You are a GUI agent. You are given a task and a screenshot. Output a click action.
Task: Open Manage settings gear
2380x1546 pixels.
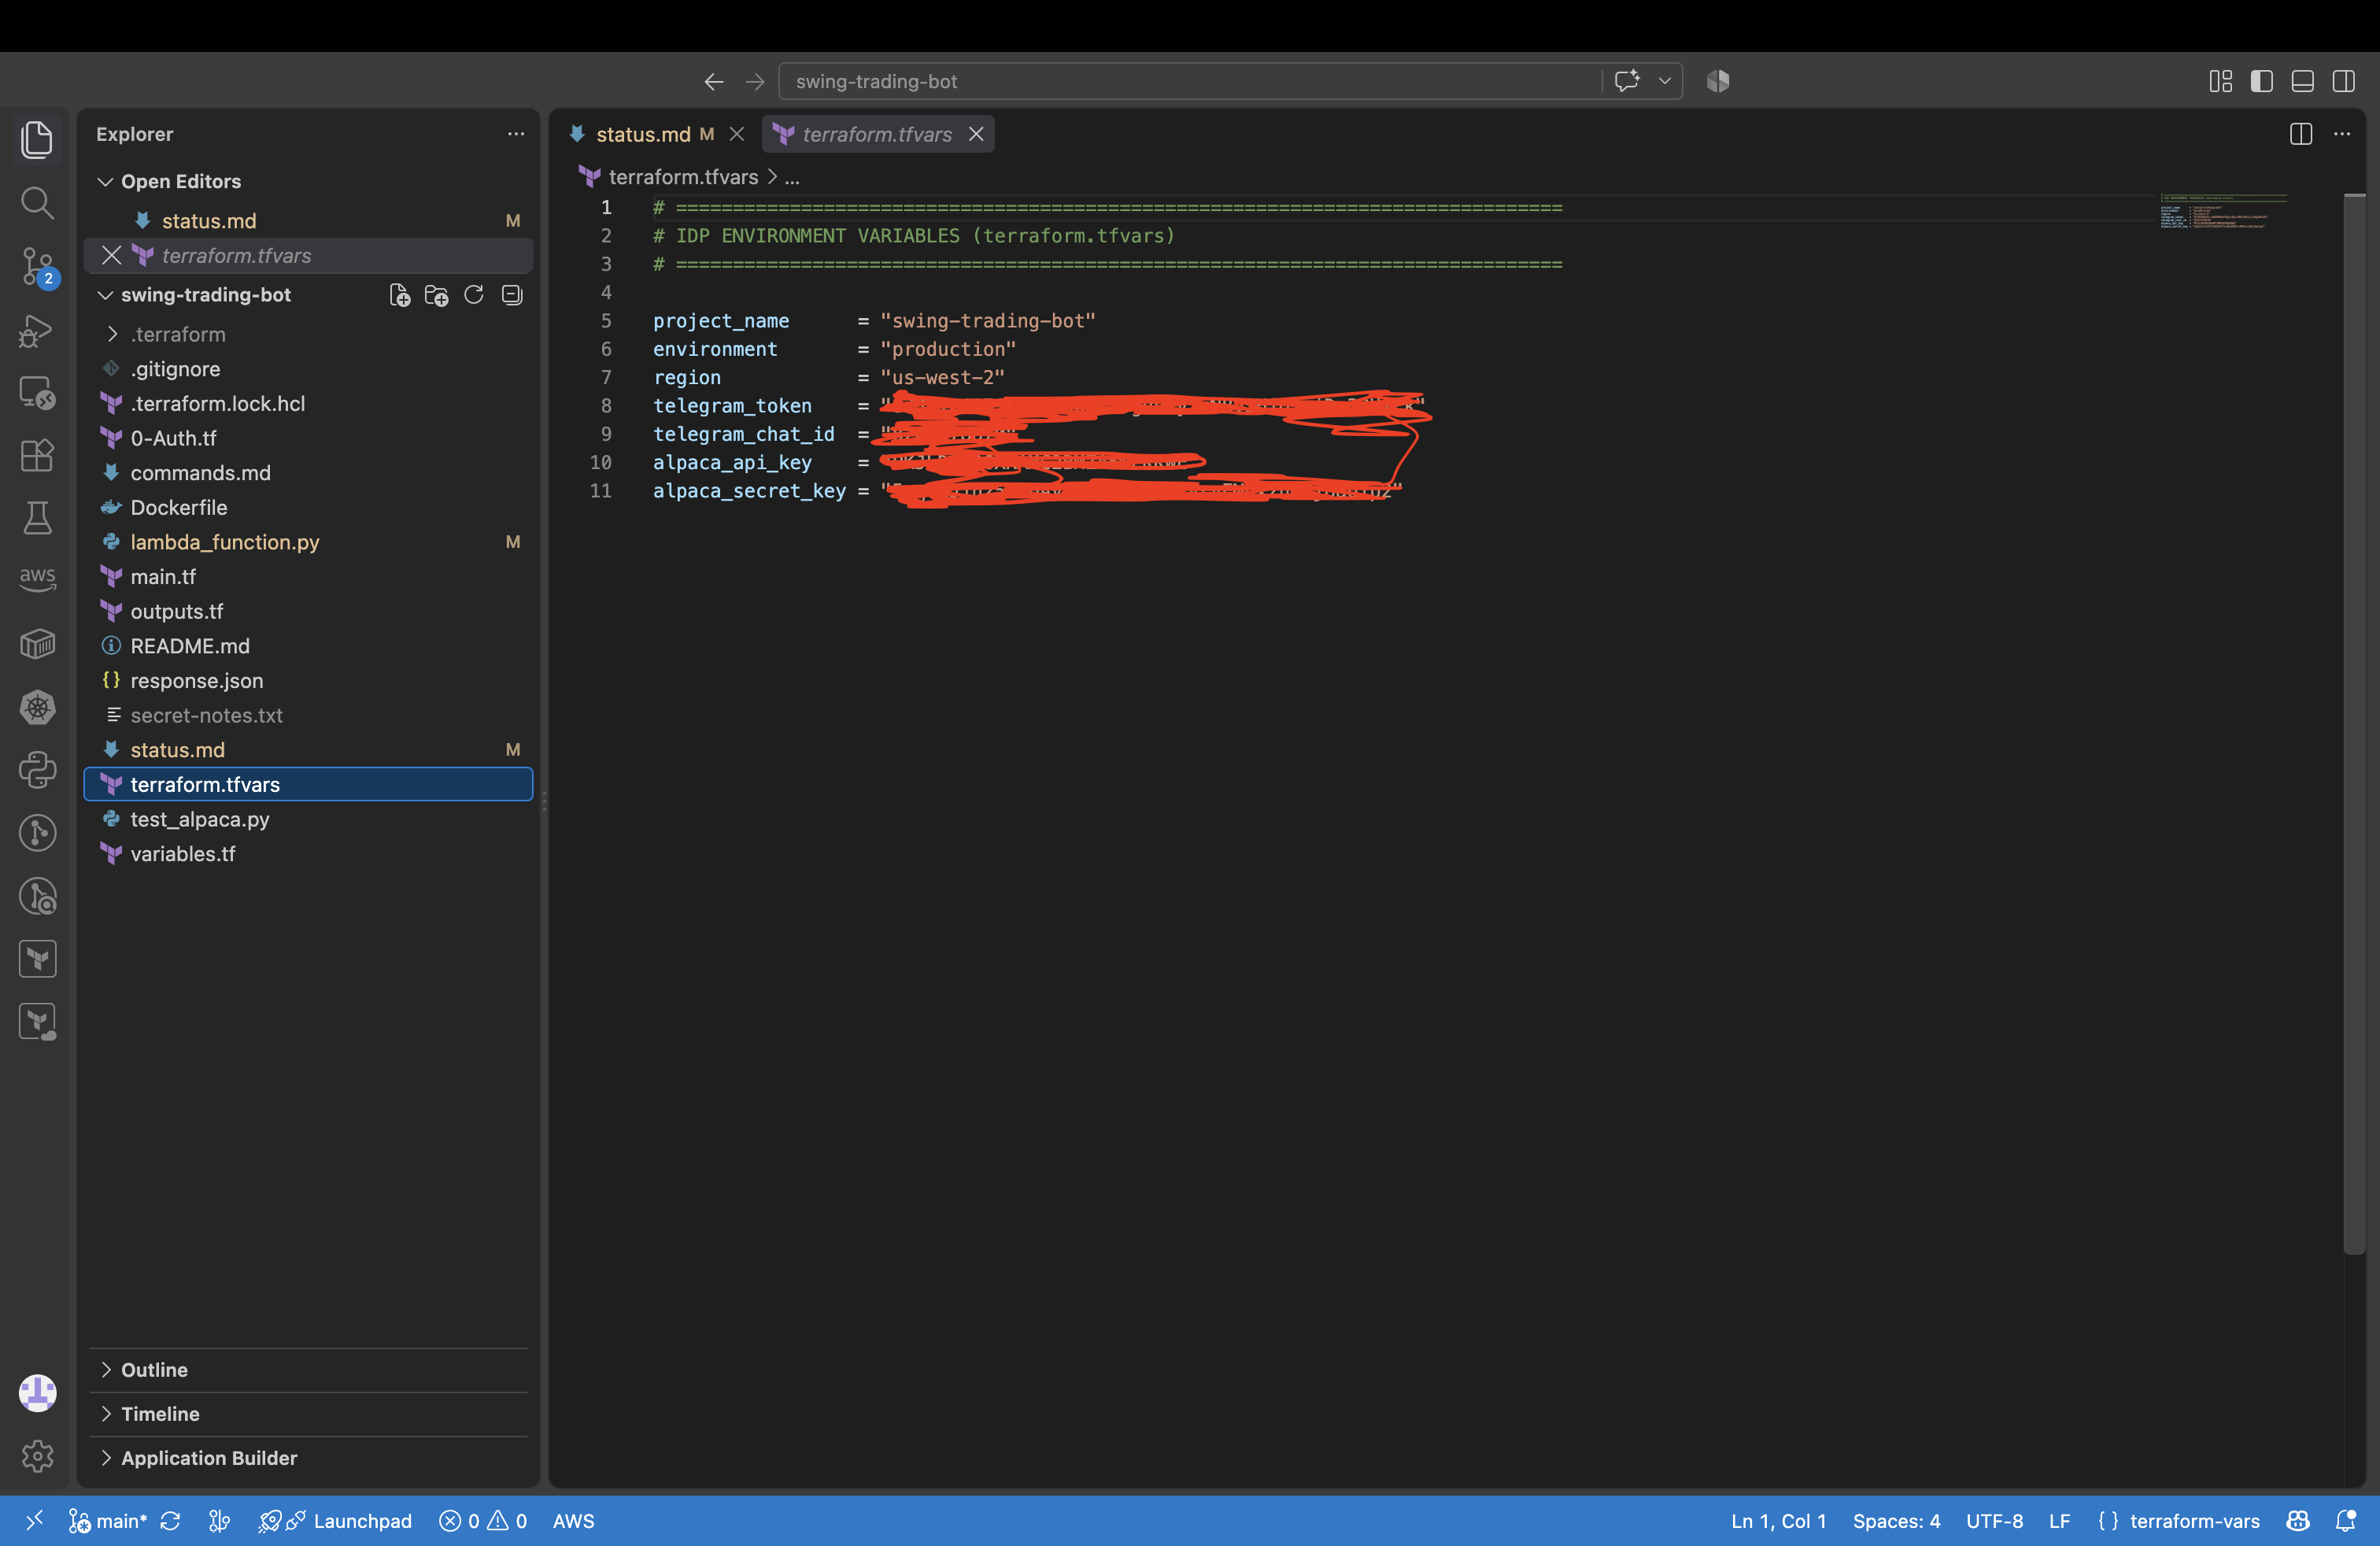coord(37,1456)
